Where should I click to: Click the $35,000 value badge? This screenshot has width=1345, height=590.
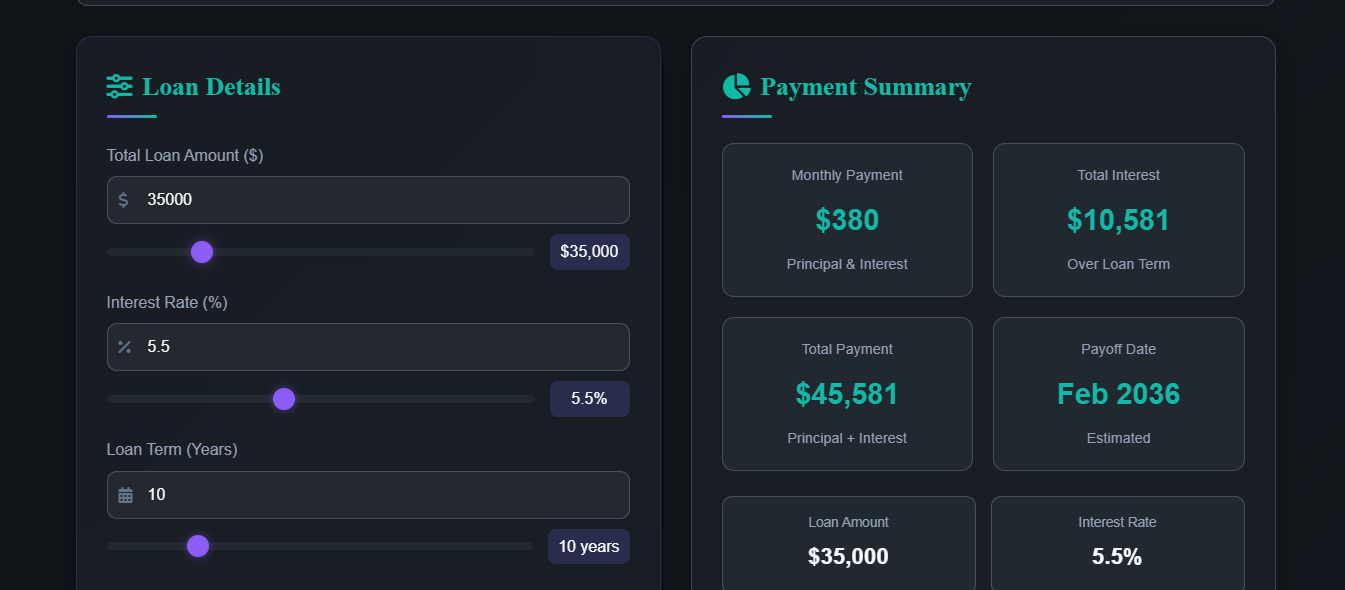pyautogui.click(x=589, y=252)
